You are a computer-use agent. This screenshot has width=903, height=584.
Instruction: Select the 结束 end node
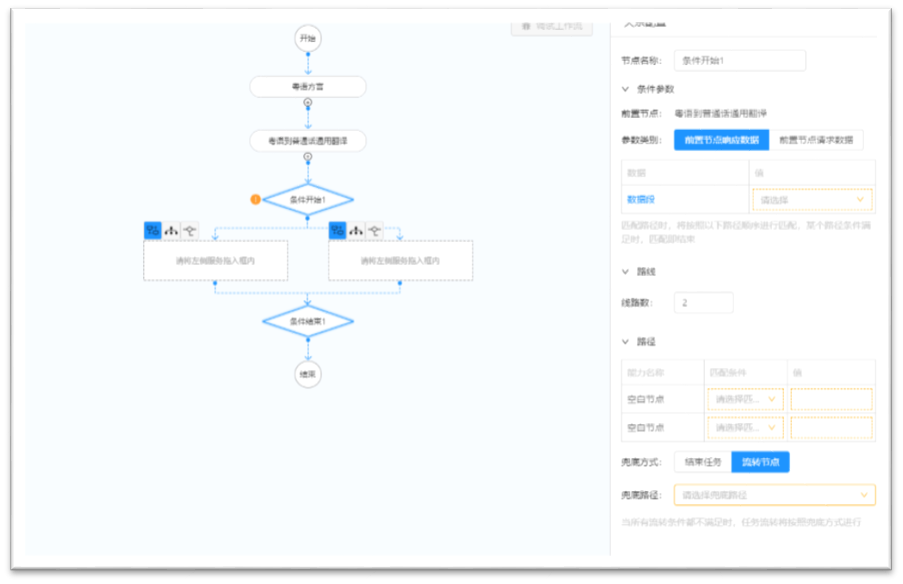[x=308, y=374]
